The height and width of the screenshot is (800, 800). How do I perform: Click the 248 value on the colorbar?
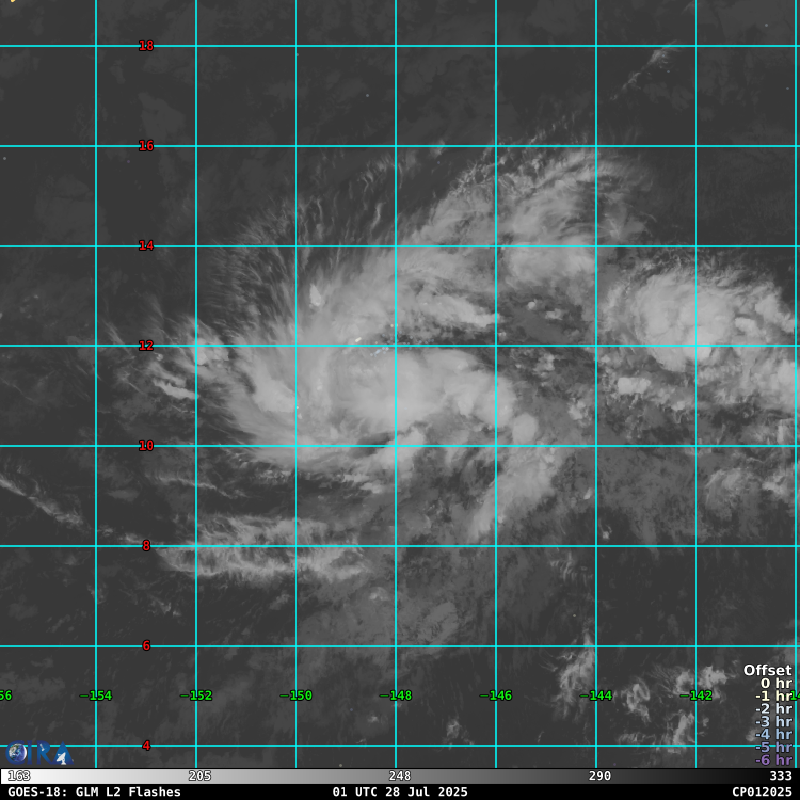[x=400, y=776]
